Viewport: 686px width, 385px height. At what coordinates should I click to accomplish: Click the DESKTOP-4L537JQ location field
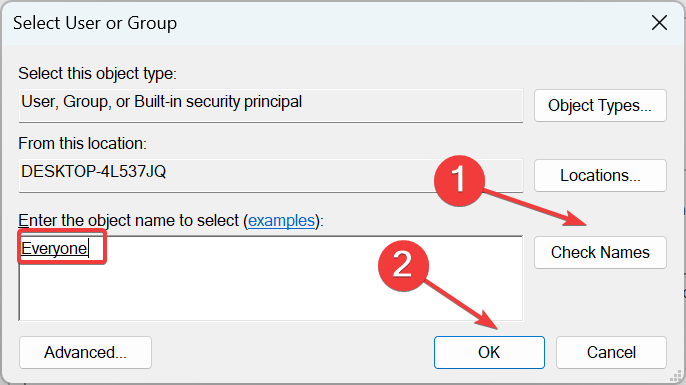pyautogui.click(x=271, y=175)
